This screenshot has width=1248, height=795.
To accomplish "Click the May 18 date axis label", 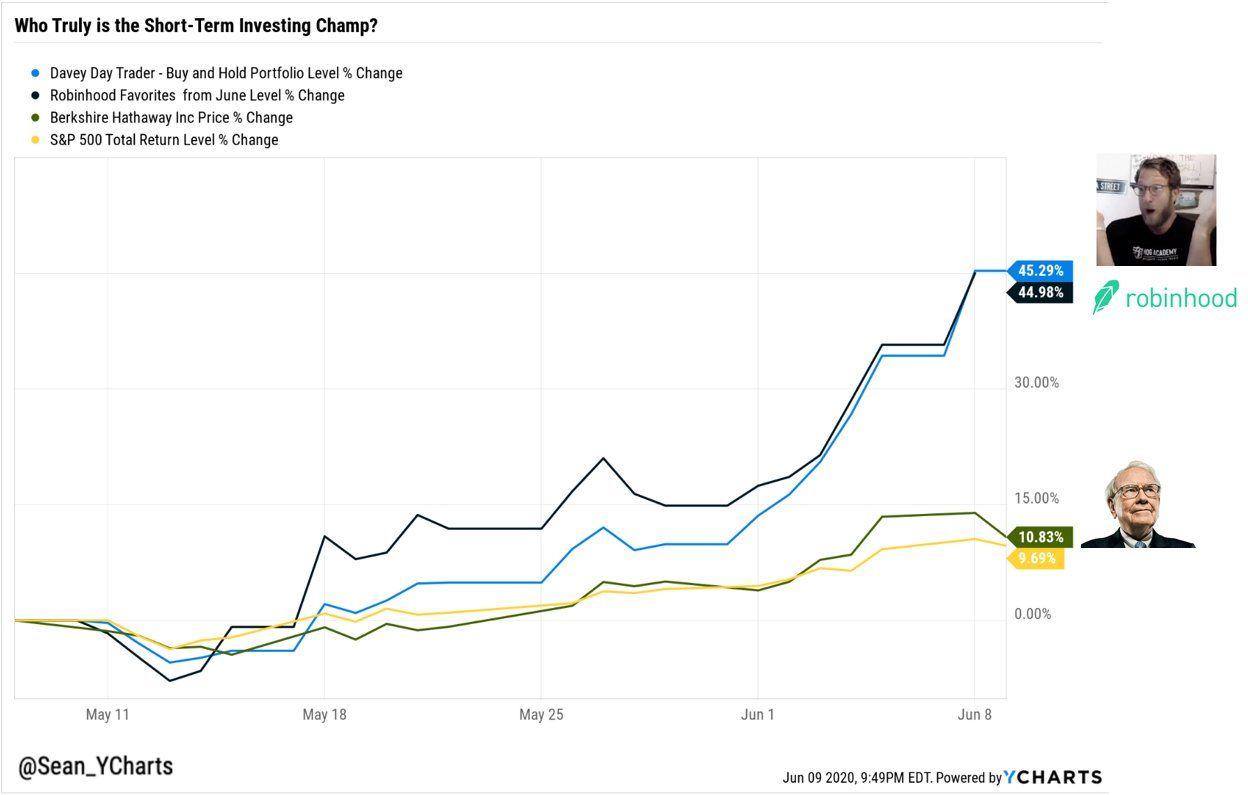I will tap(324, 715).
